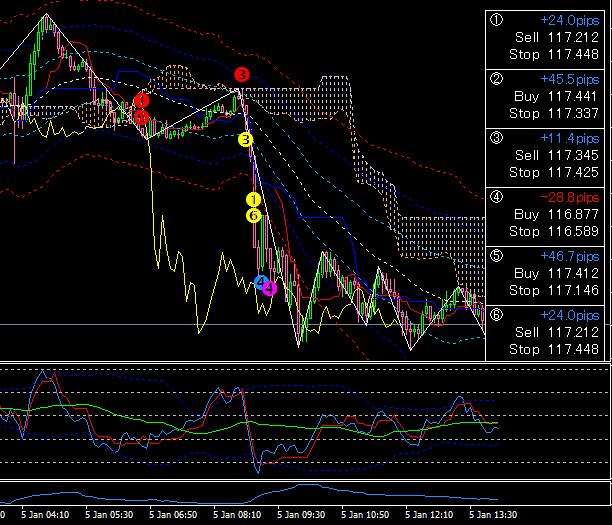Click circled number 5 in trade panel

[497, 256]
